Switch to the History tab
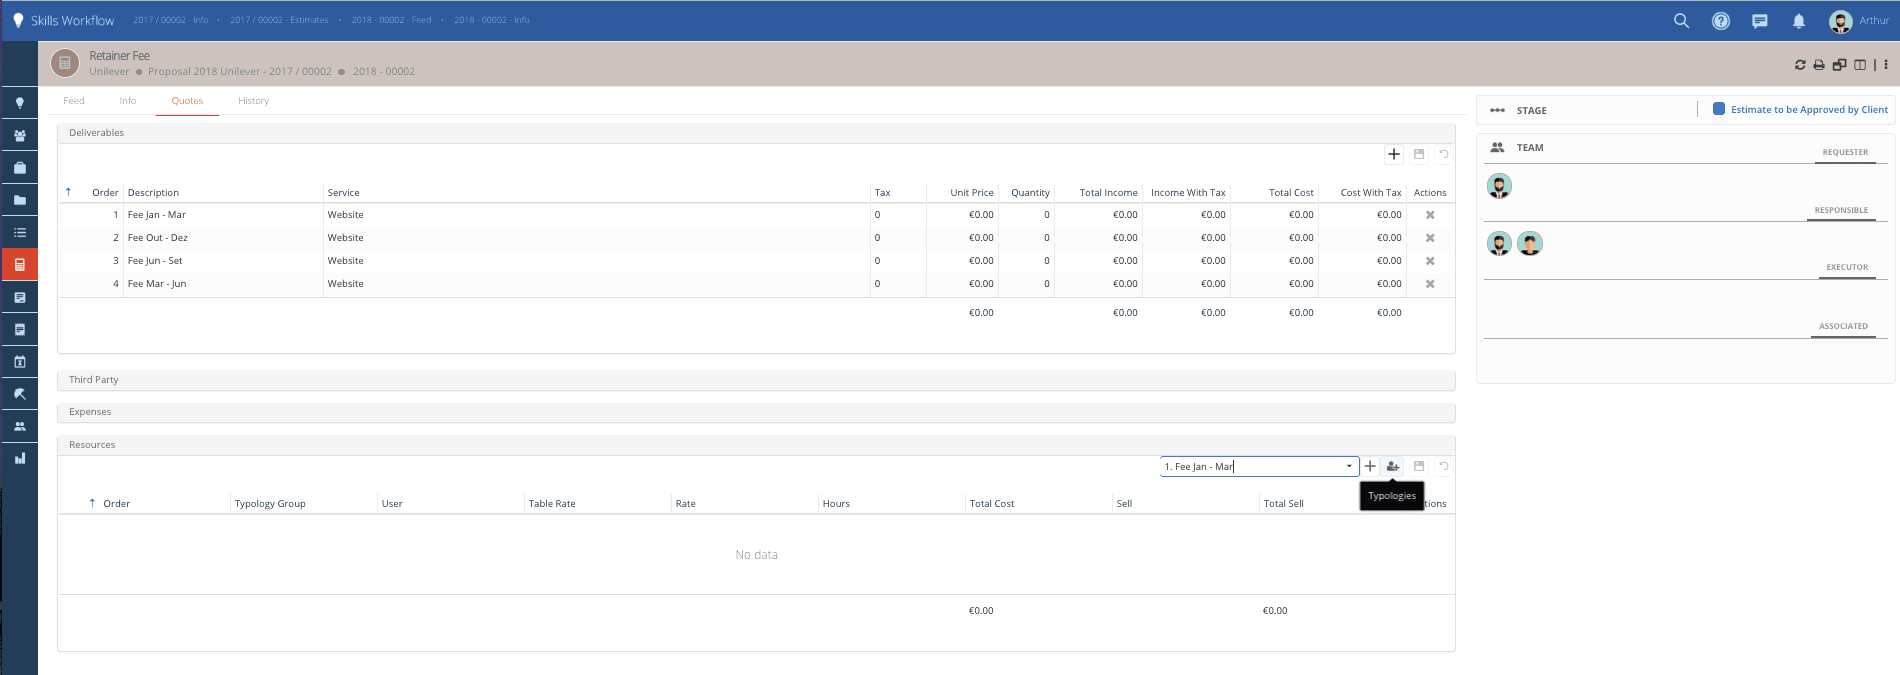 253,101
